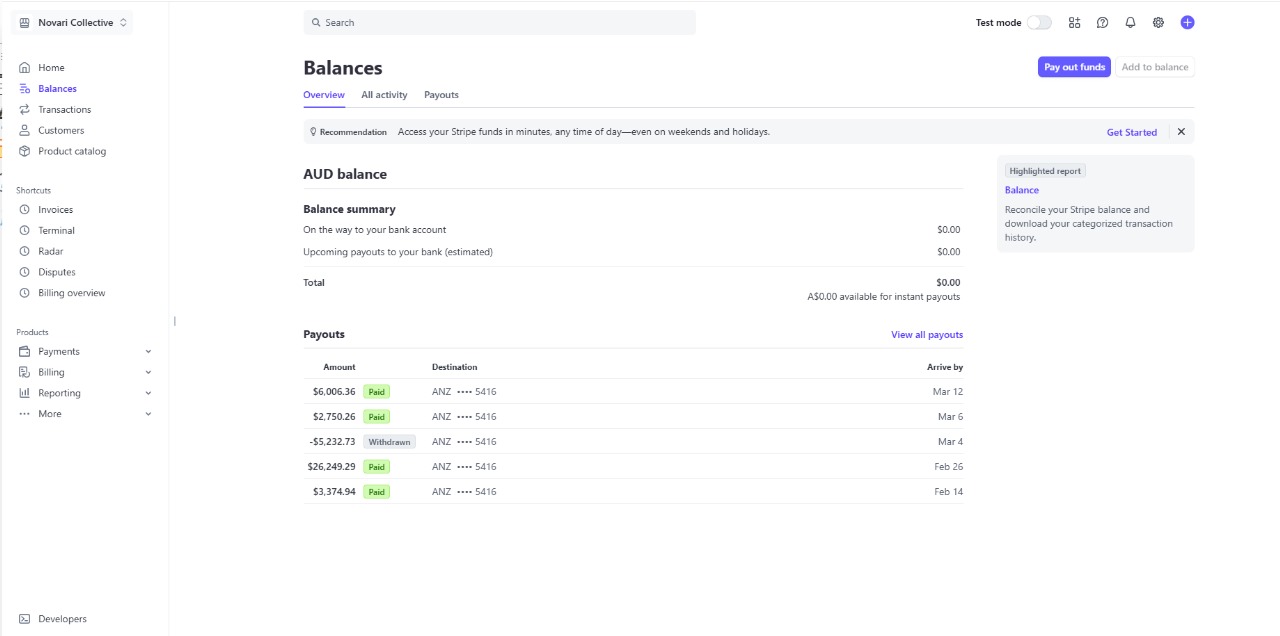Switch to the Payouts tab
This screenshot has height=636, width=1280.
[441, 95]
